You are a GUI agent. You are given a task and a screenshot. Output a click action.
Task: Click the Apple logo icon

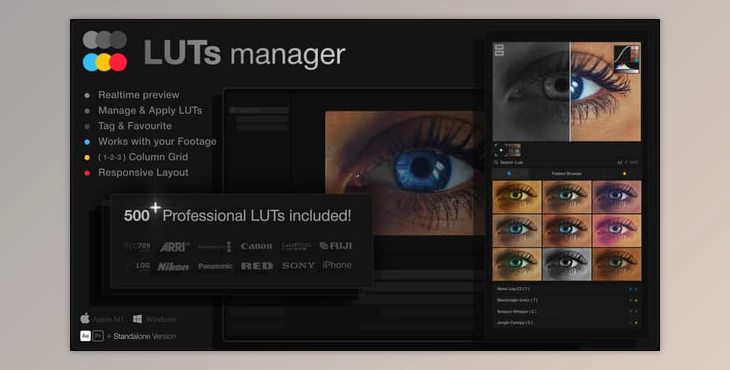pyautogui.click(x=85, y=318)
